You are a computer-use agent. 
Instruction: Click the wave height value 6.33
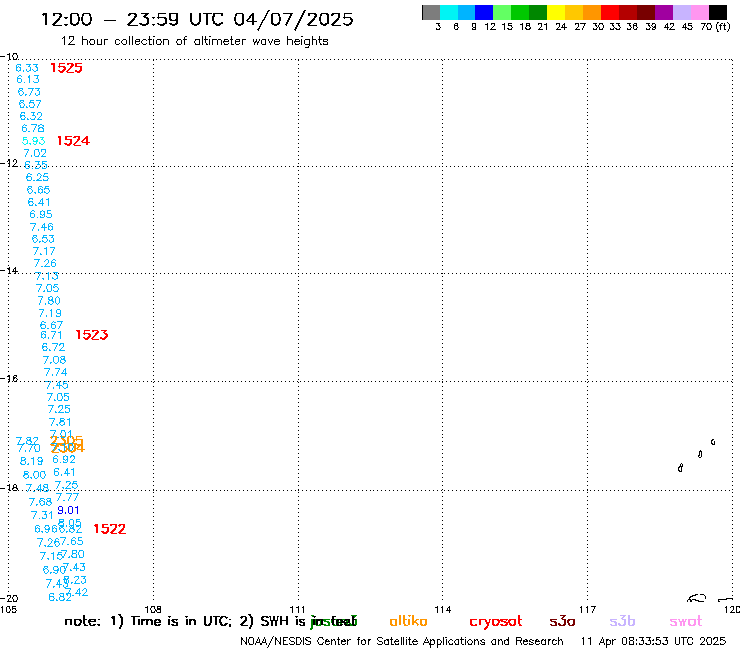click(27, 68)
